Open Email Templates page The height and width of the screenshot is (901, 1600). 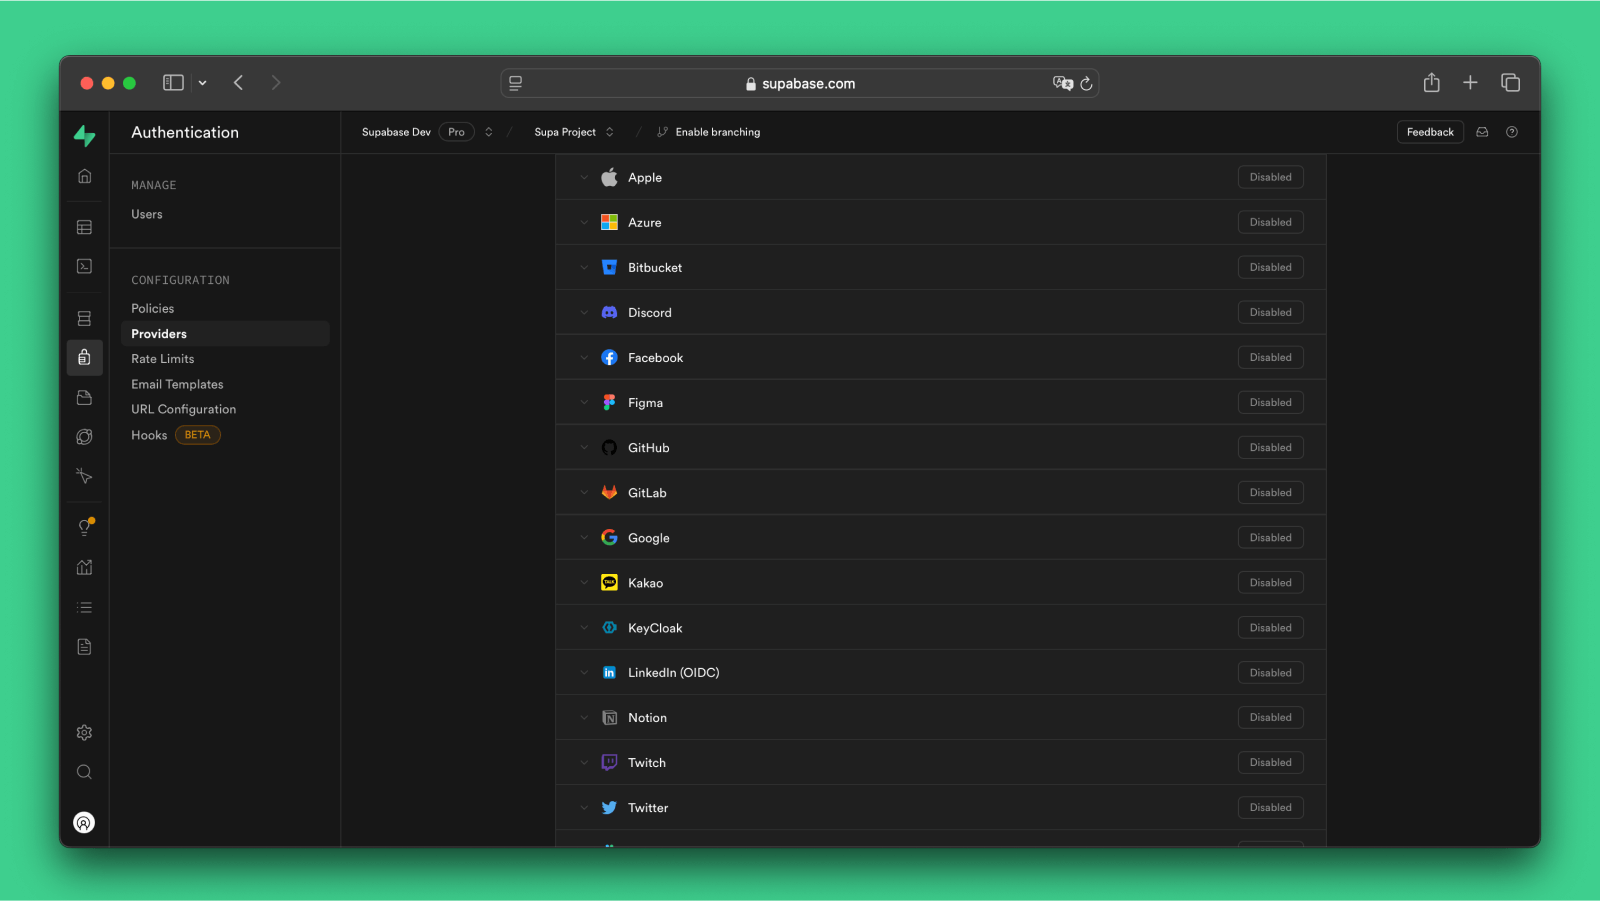pyautogui.click(x=177, y=384)
